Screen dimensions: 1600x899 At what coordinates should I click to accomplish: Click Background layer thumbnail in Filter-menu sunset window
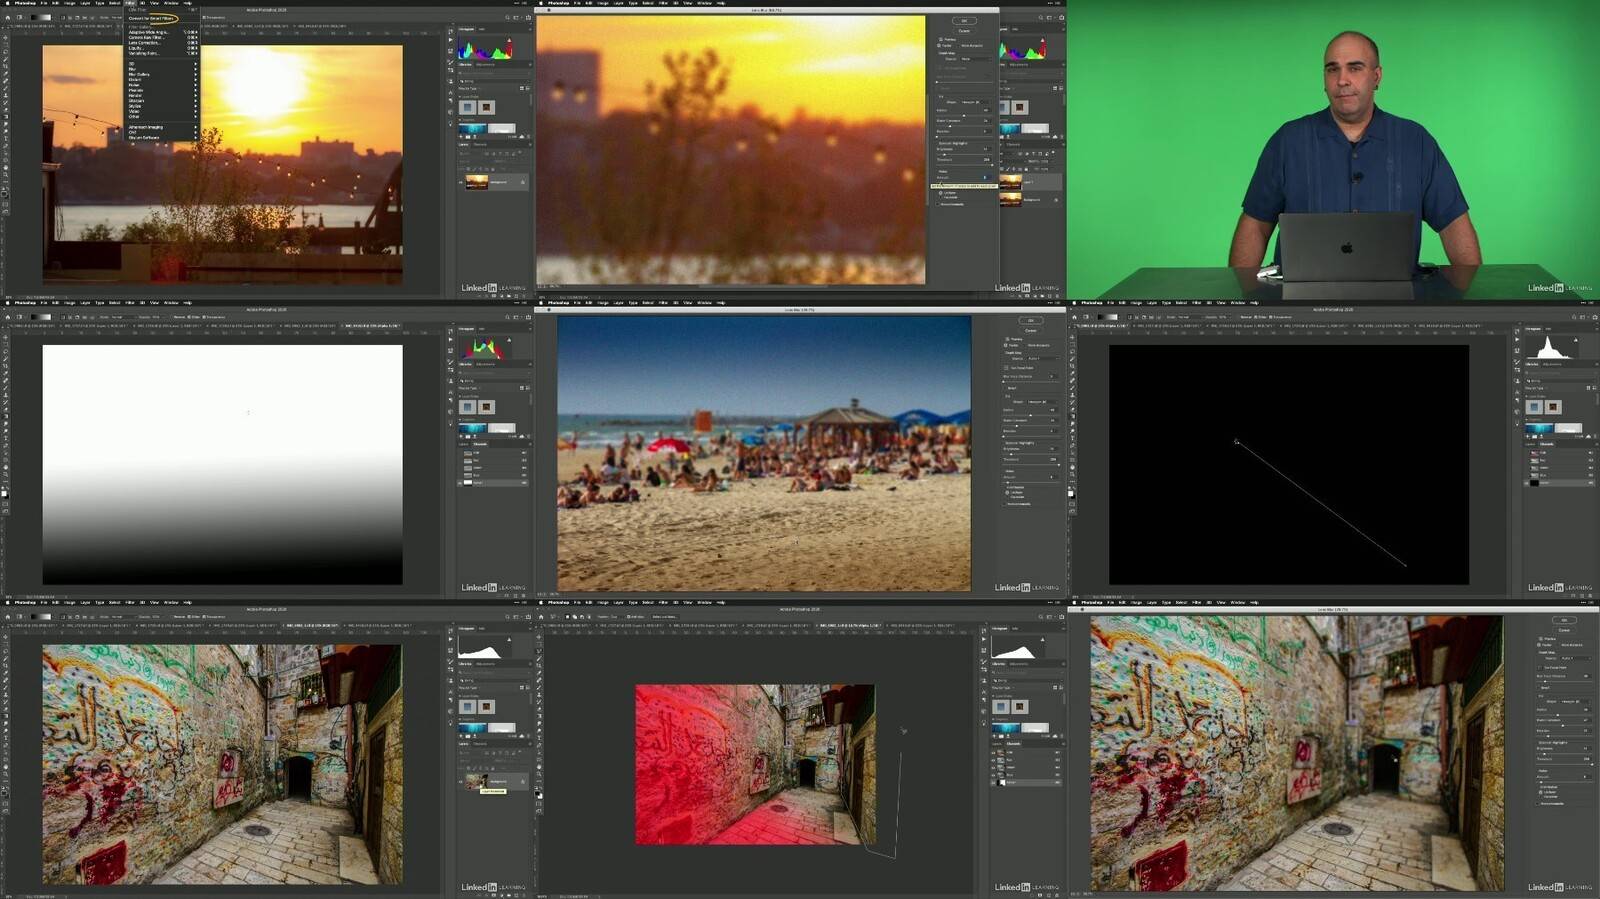click(x=477, y=182)
